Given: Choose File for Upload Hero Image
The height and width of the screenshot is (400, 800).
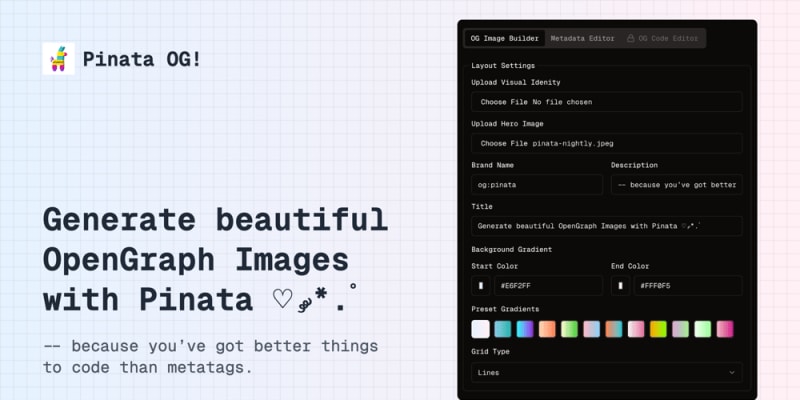Looking at the screenshot, I should [504, 143].
